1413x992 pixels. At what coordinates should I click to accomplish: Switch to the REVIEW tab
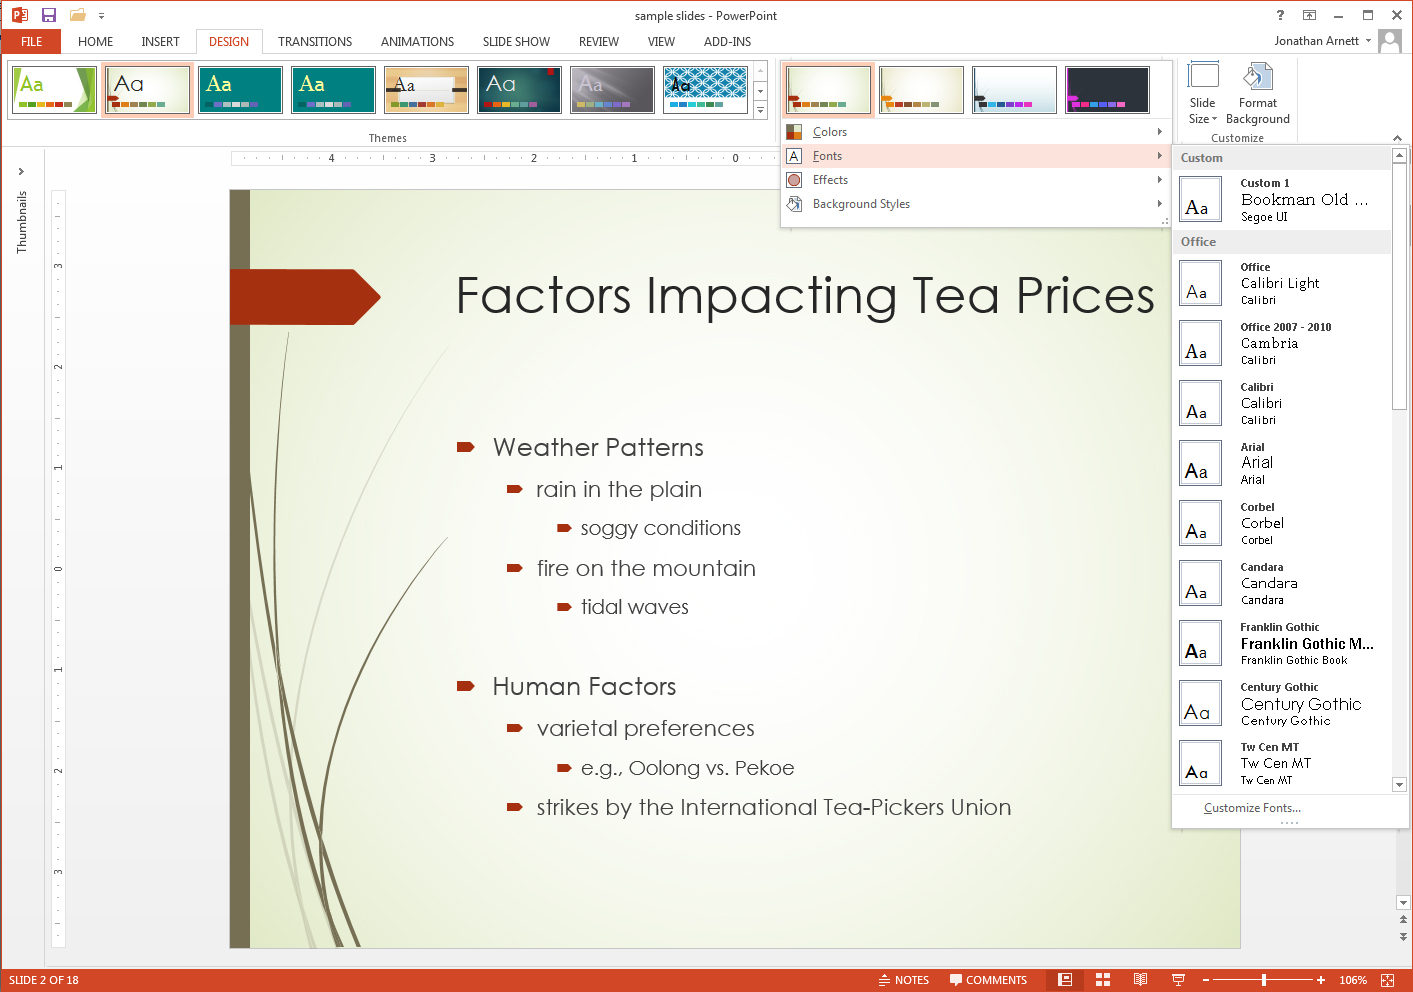point(598,42)
